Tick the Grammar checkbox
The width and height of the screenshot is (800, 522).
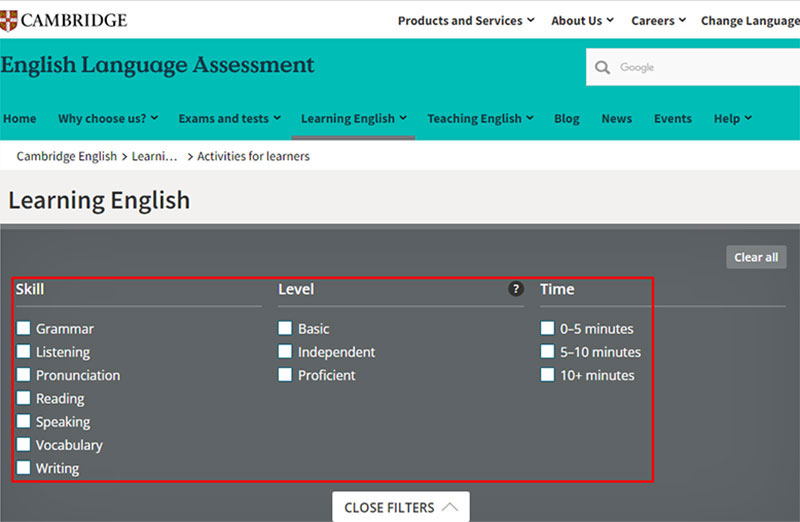[23, 328]
